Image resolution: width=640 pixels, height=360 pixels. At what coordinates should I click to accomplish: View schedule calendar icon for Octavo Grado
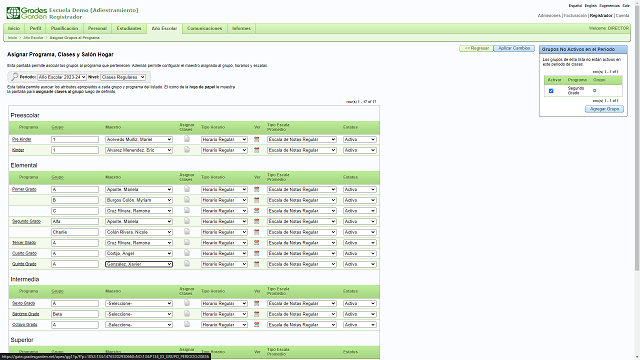(256, 324)
